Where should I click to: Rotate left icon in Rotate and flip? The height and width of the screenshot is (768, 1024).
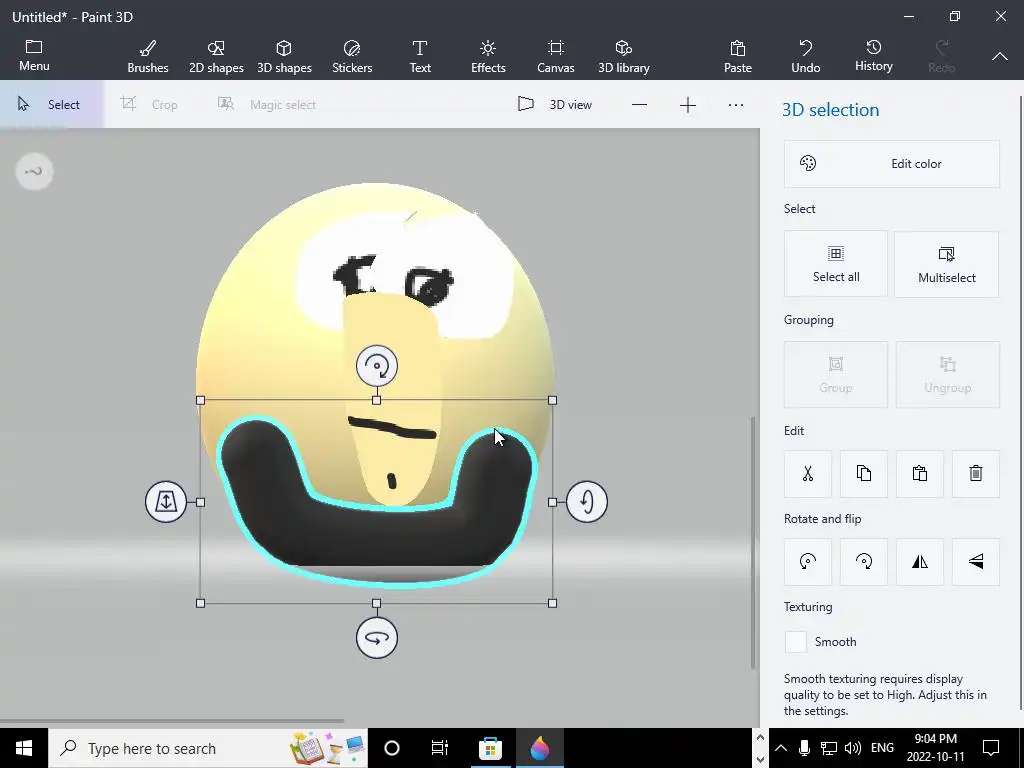pyautogui.click(x=808, y=562)
